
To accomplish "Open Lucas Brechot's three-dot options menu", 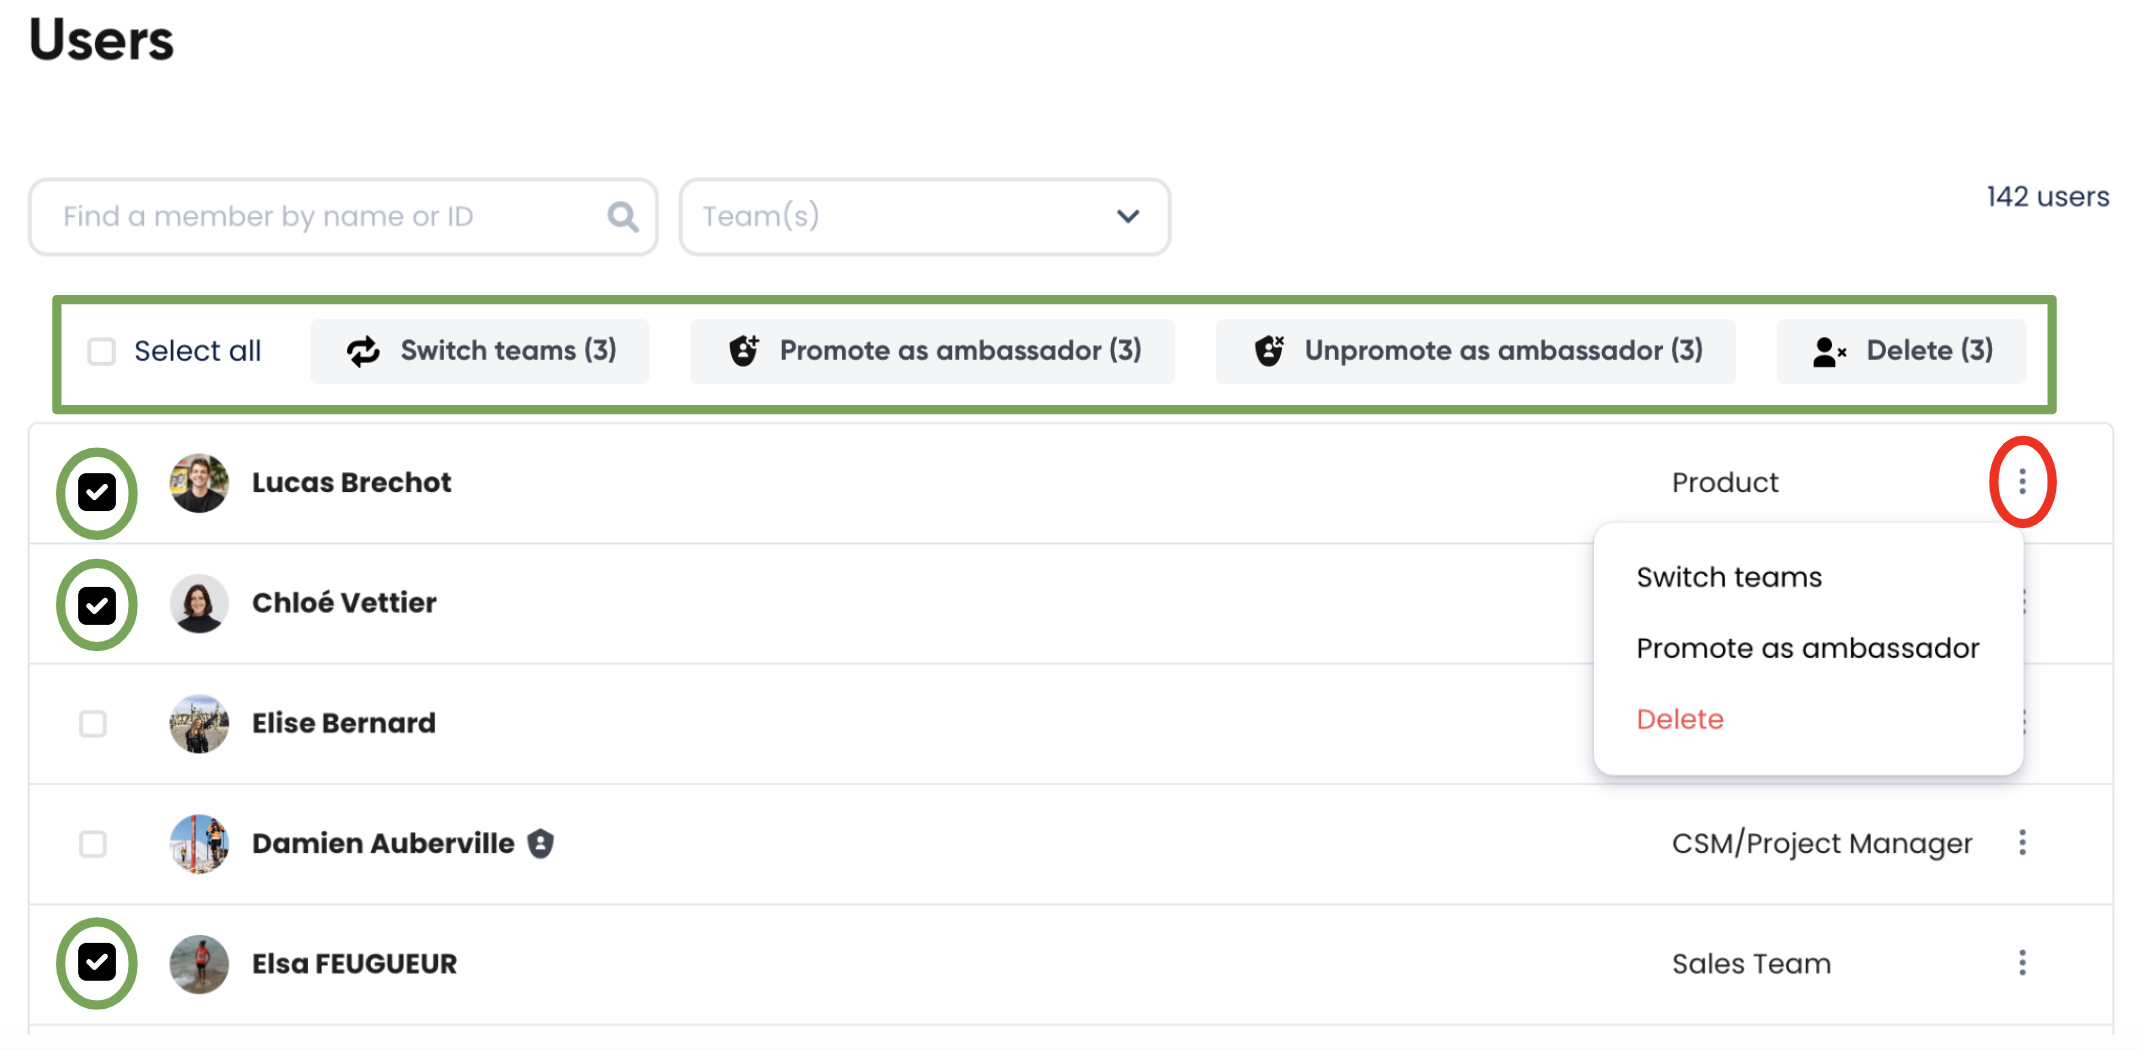I will pos(2022,482).
